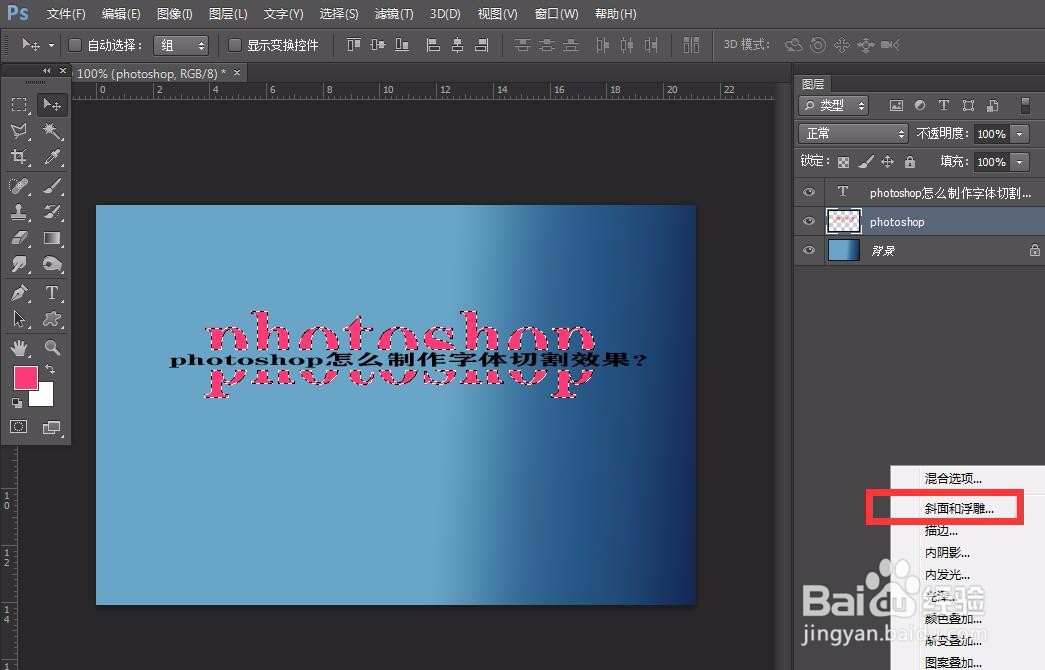The width and height of the screenshot is (1045, 670).
Task: Select the Magic Wand tool
Action: 51,131
